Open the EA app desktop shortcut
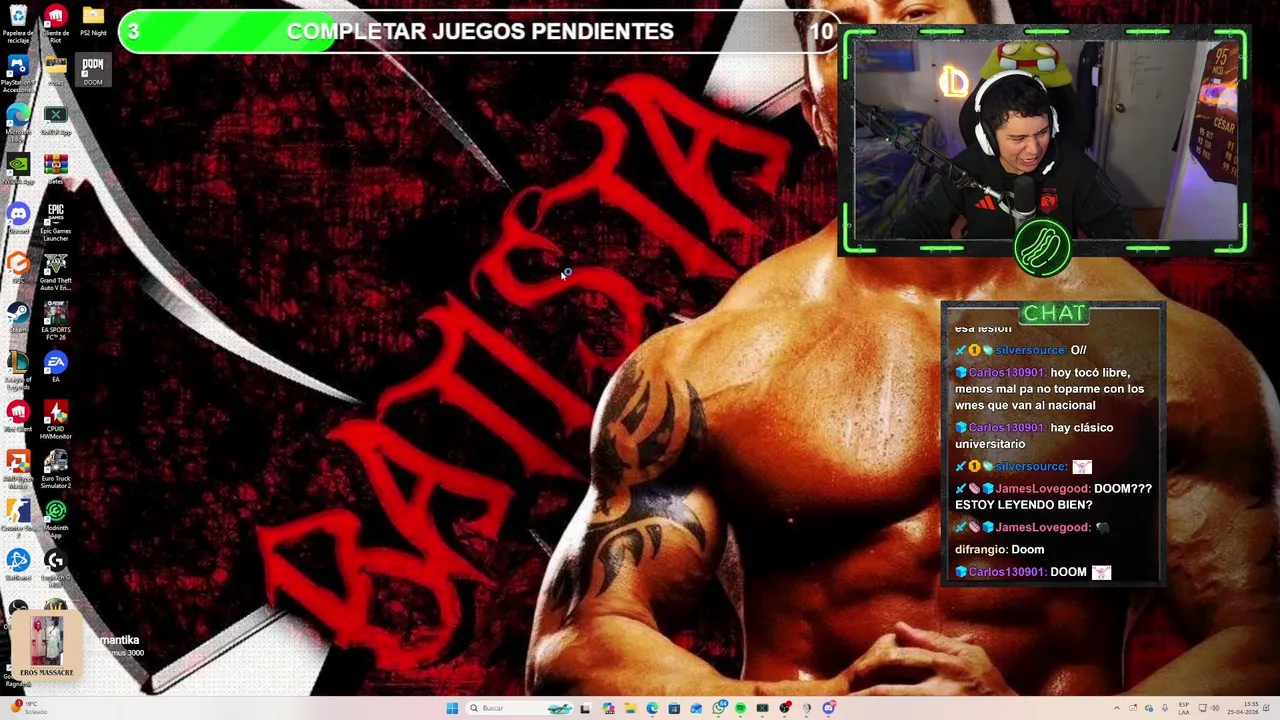The height and width of the screenshot is (720, 1280). pos(55,366)
